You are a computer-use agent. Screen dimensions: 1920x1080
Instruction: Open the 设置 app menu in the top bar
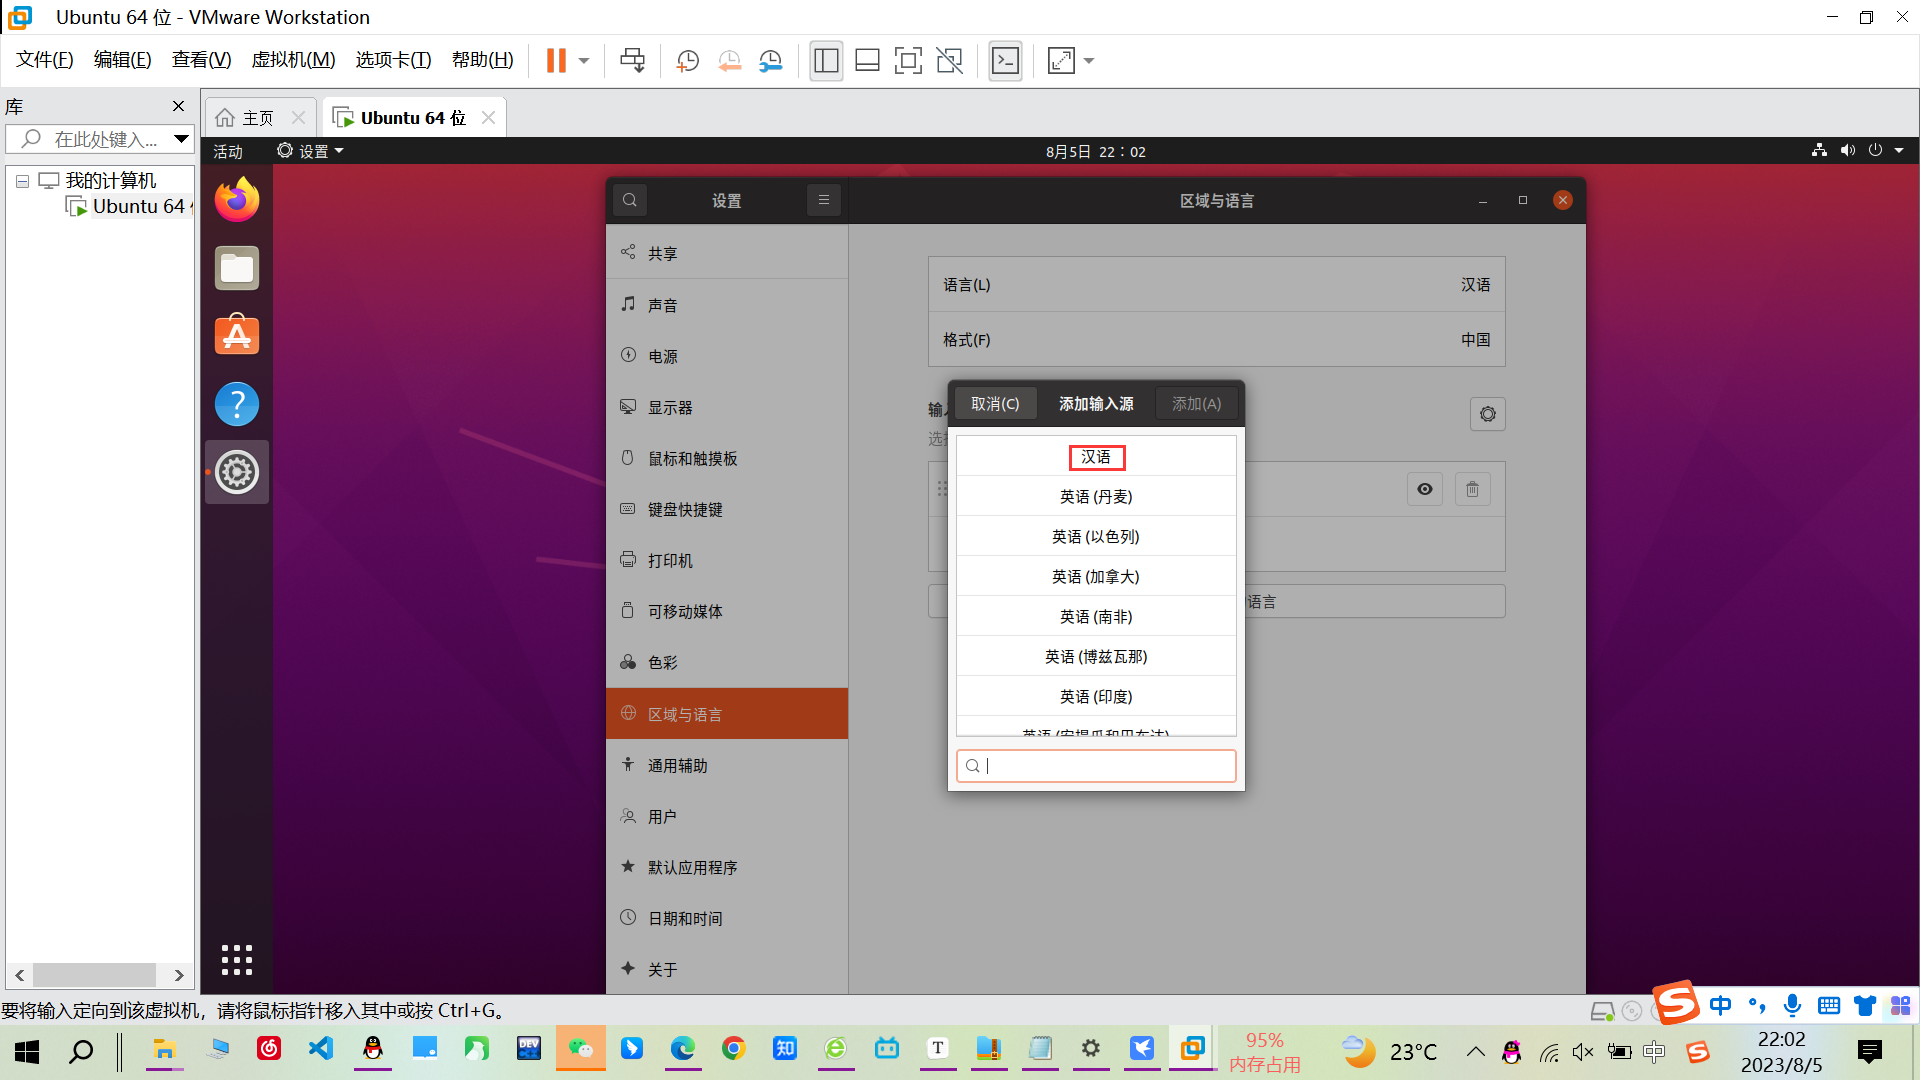[311, 151]
